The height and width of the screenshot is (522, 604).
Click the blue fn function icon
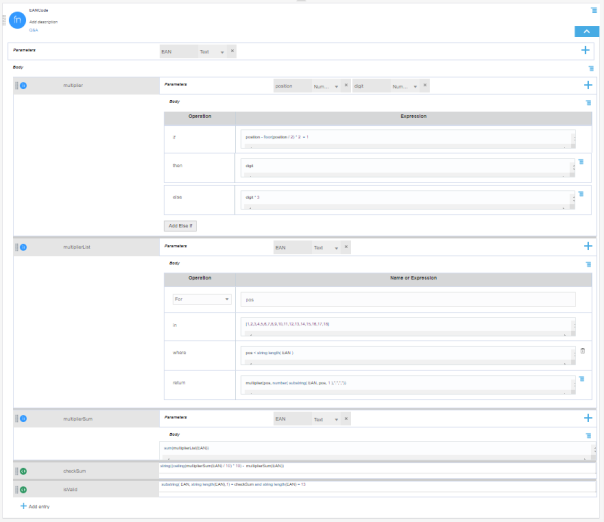click(x=17, y=20)
